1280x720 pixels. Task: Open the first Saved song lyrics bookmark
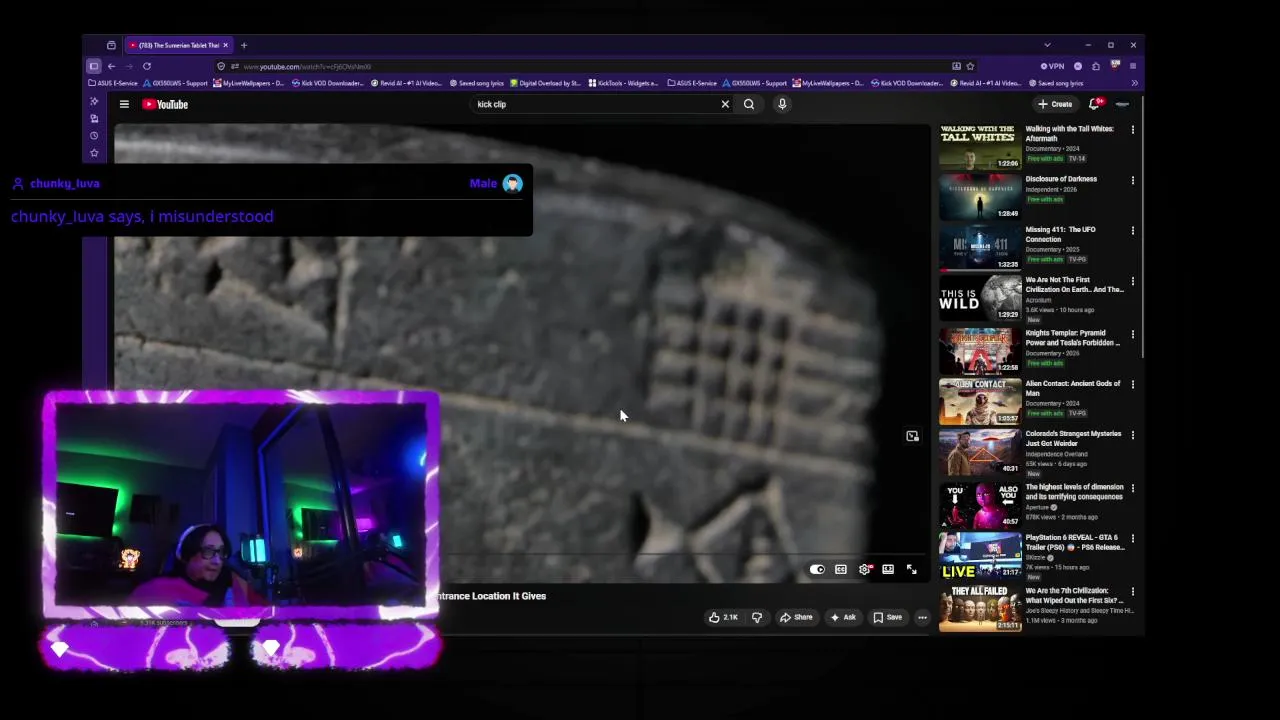tap(477, 83)
